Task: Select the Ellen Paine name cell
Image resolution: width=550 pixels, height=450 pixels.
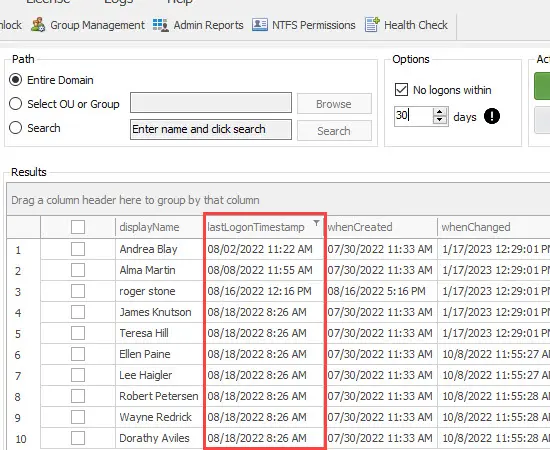Action: [159, 354]
